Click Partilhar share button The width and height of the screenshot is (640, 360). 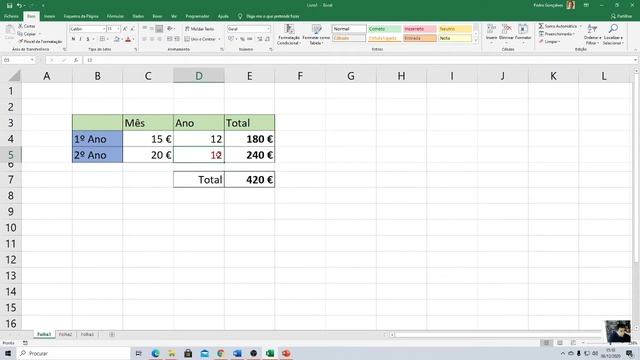pos(622,16)
